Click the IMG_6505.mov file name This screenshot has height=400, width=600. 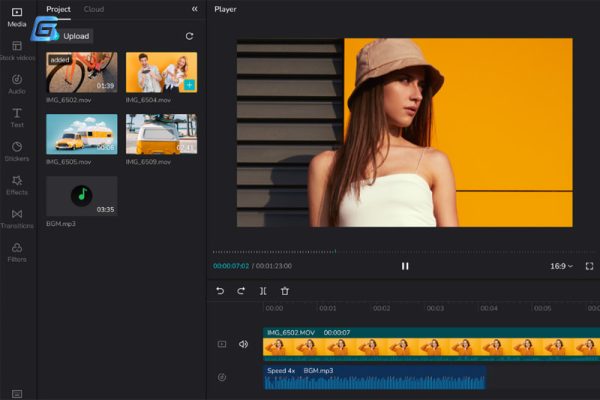coord(68,162)
